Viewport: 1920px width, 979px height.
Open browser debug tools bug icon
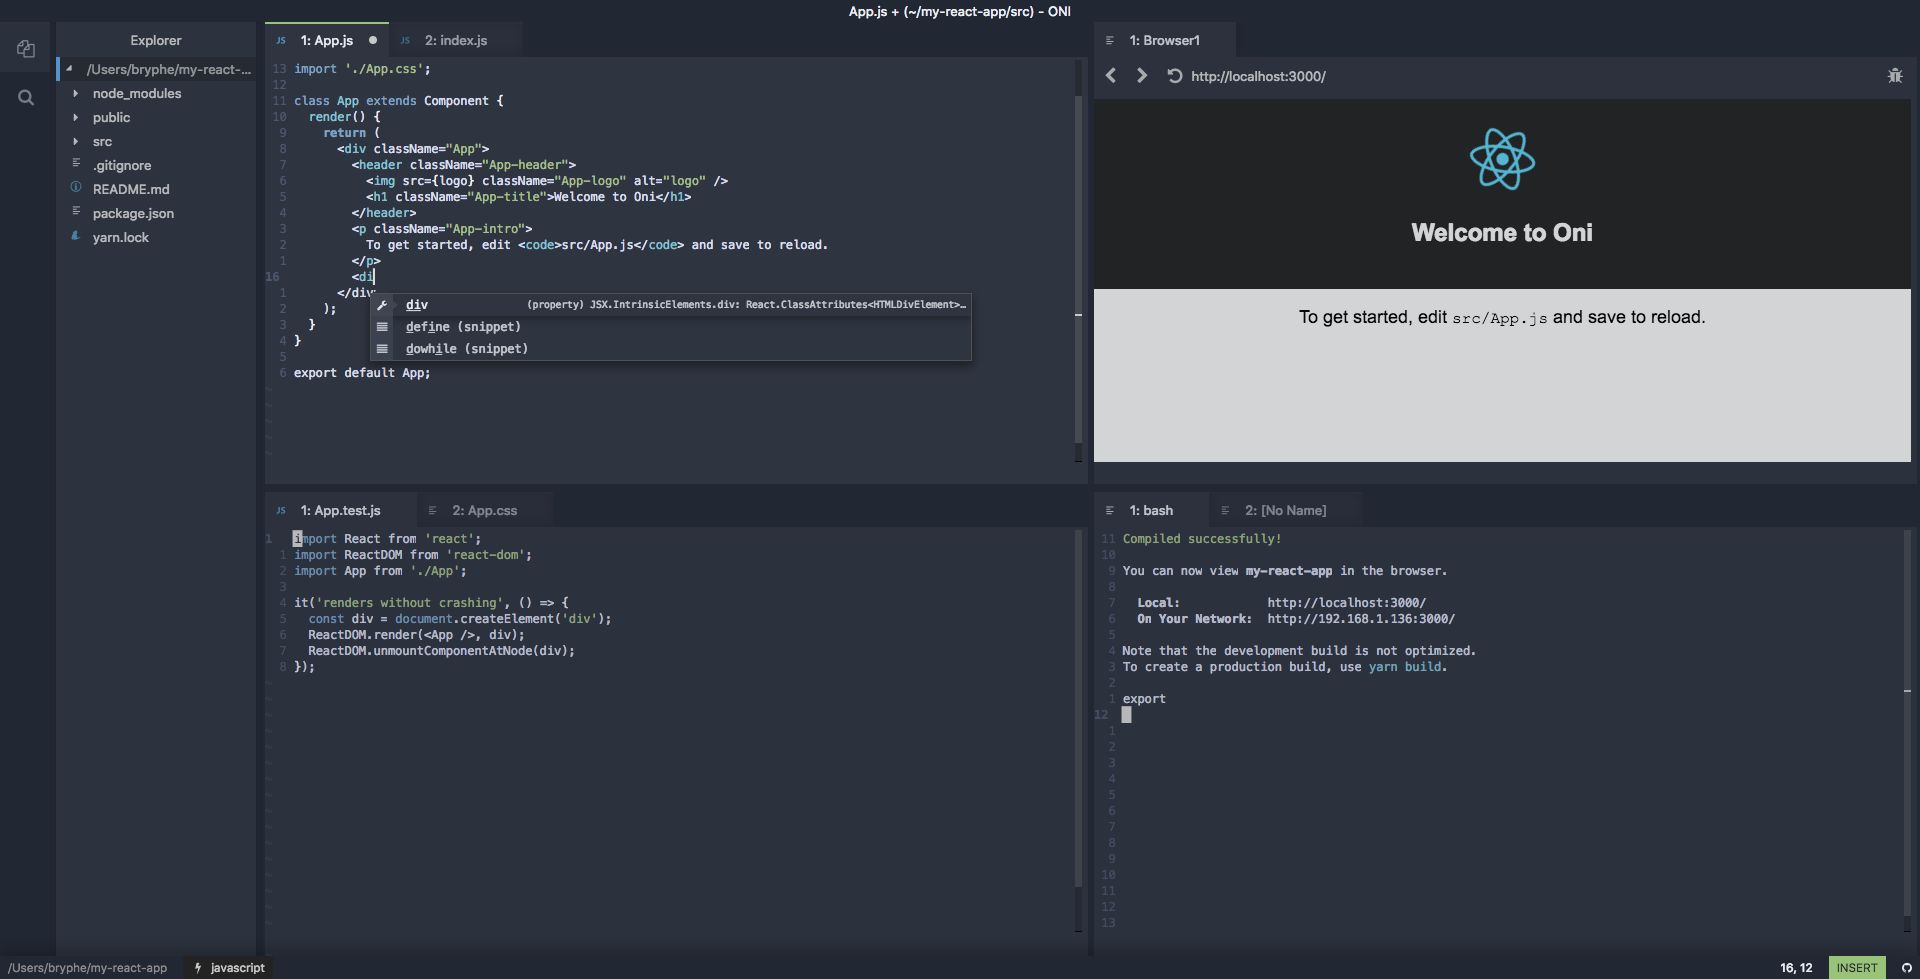[1894, 76]
